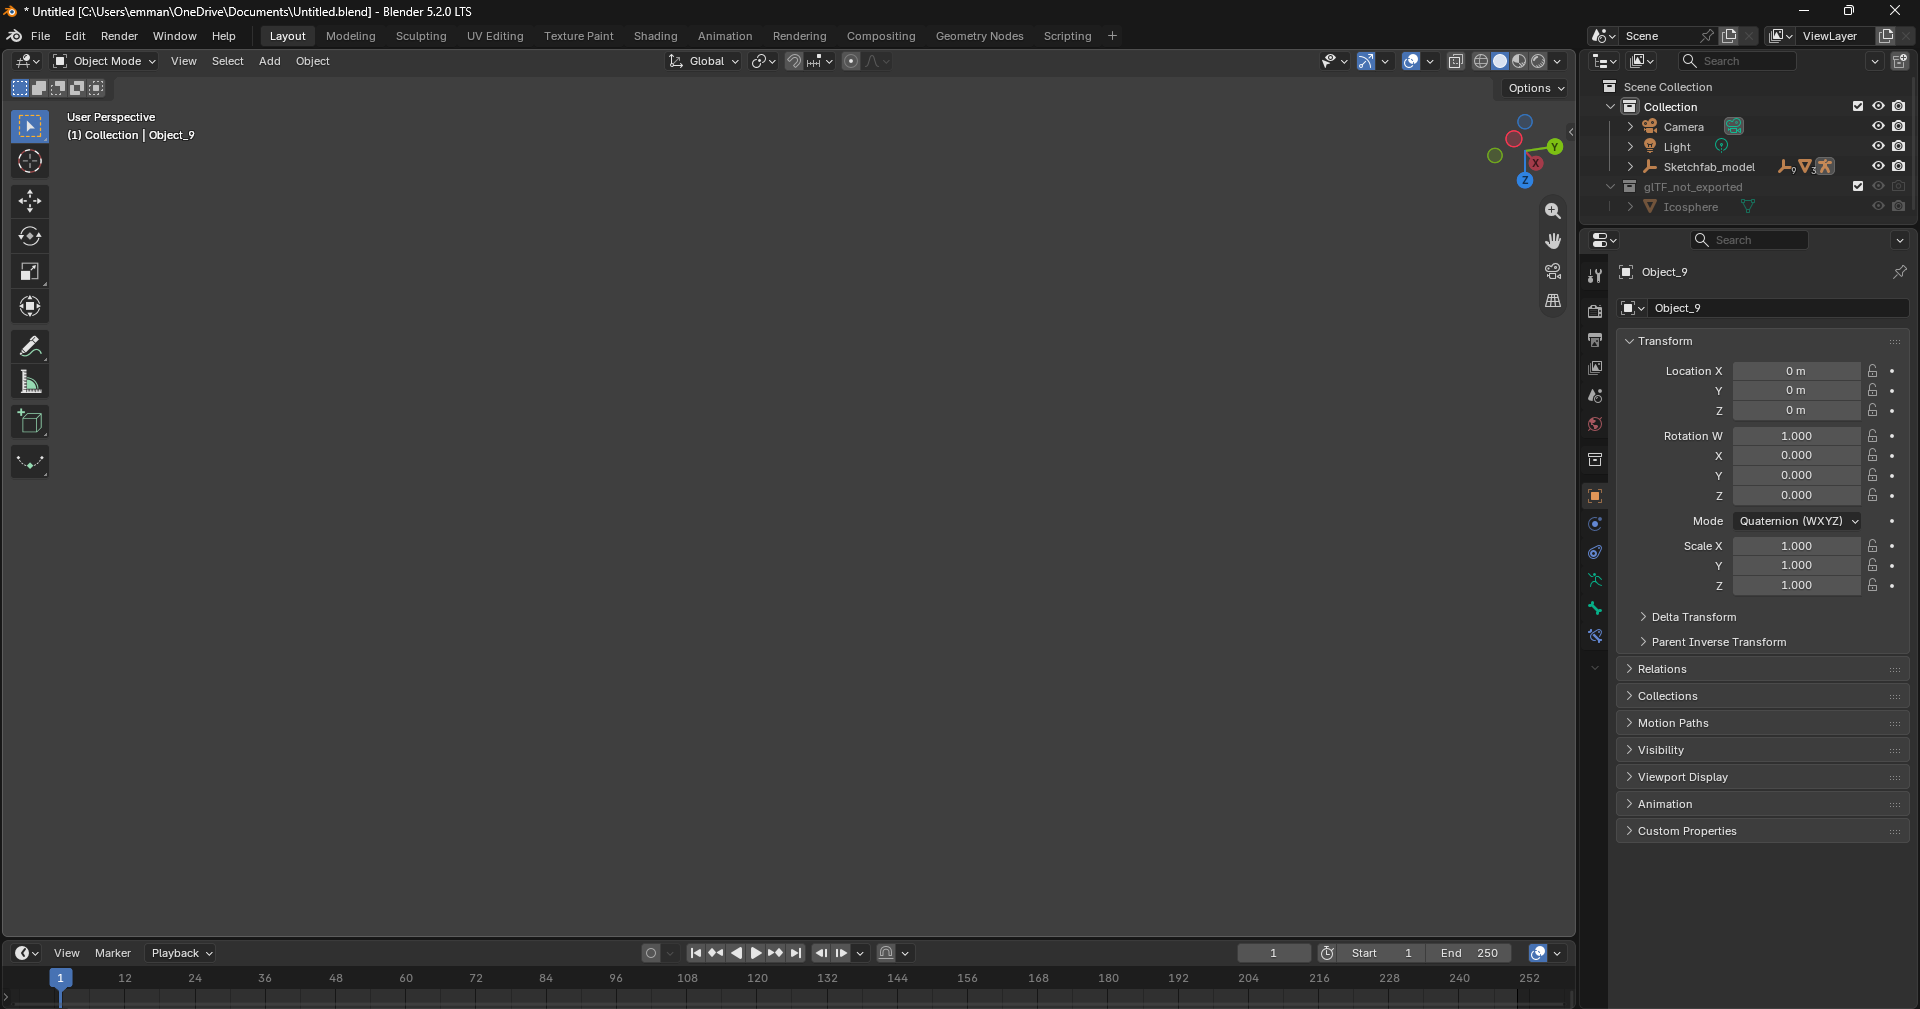Open the viewport Add menu
This screenshot has width=1920, height=1009.
[x=270, y=61]
